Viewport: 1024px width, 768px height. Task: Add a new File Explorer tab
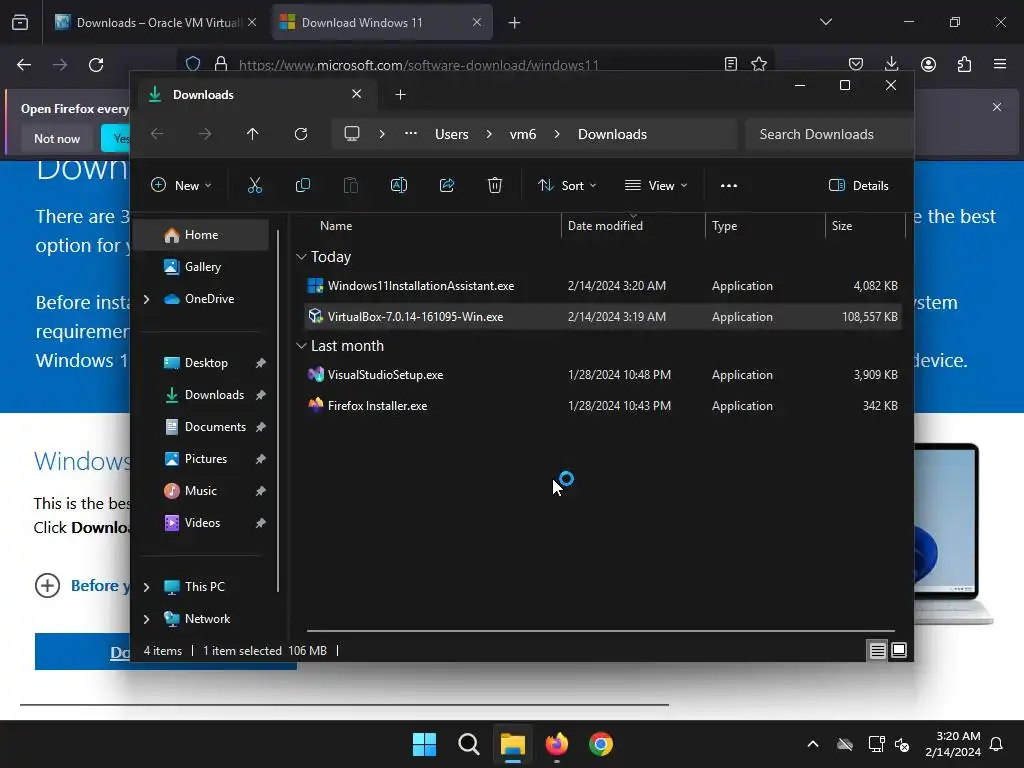click(400, 95)
